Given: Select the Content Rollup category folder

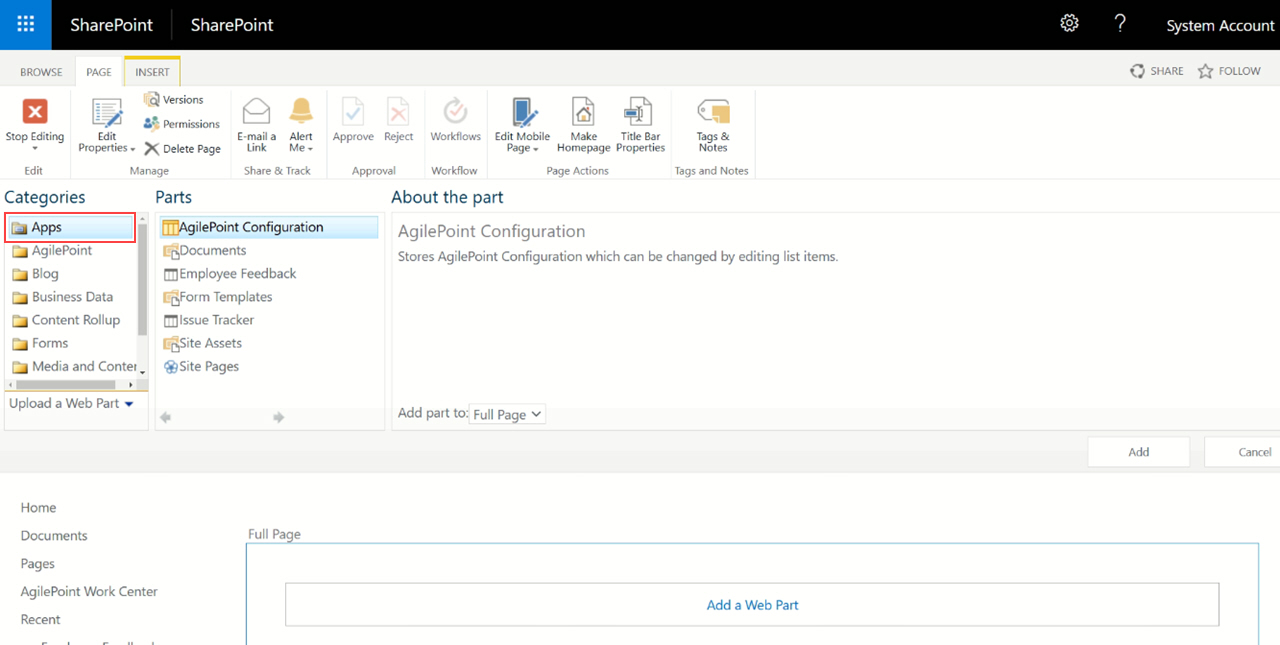Looking at the screenshot, I should tap(66, 319).
